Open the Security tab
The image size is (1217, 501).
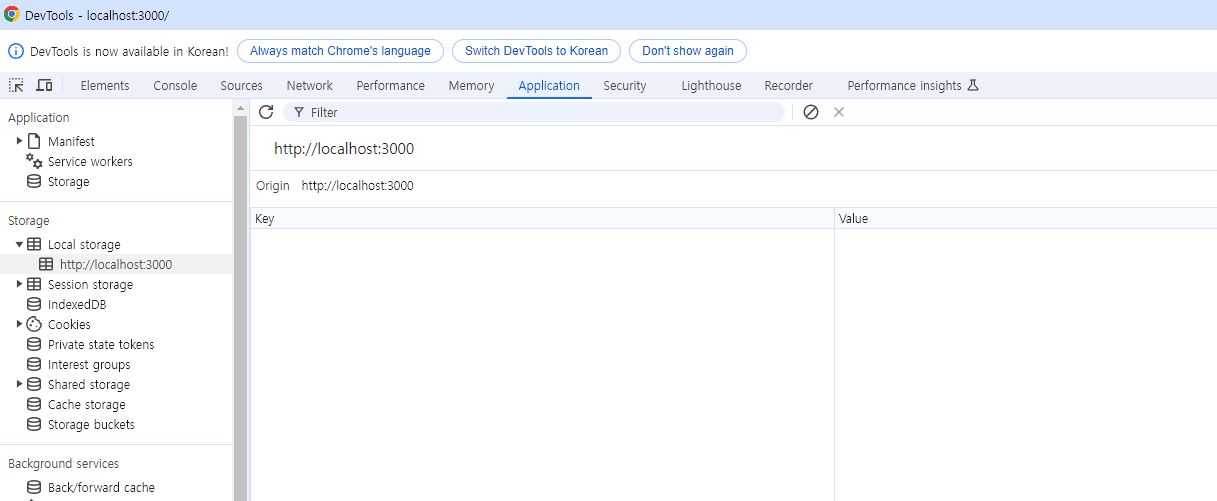click(x=625, y=86)
